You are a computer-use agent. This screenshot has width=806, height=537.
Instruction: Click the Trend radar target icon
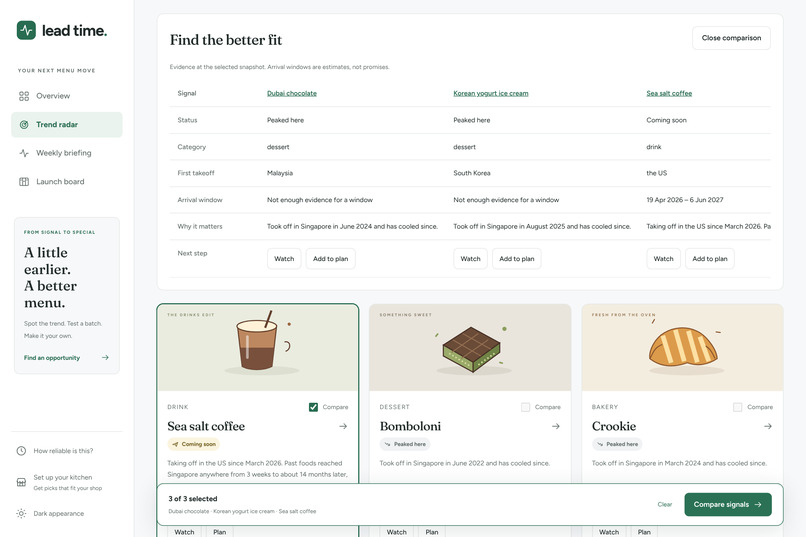[24, 124]
